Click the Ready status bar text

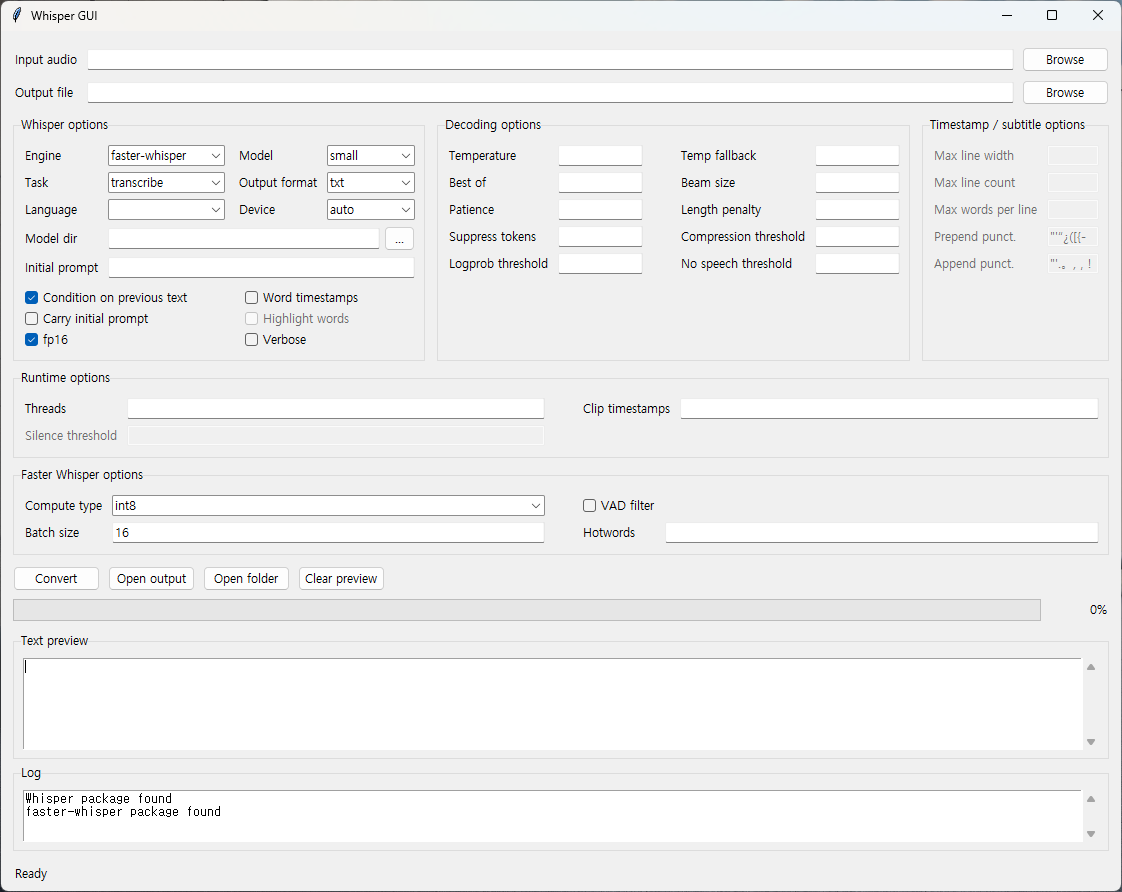(x=31, y=874)
